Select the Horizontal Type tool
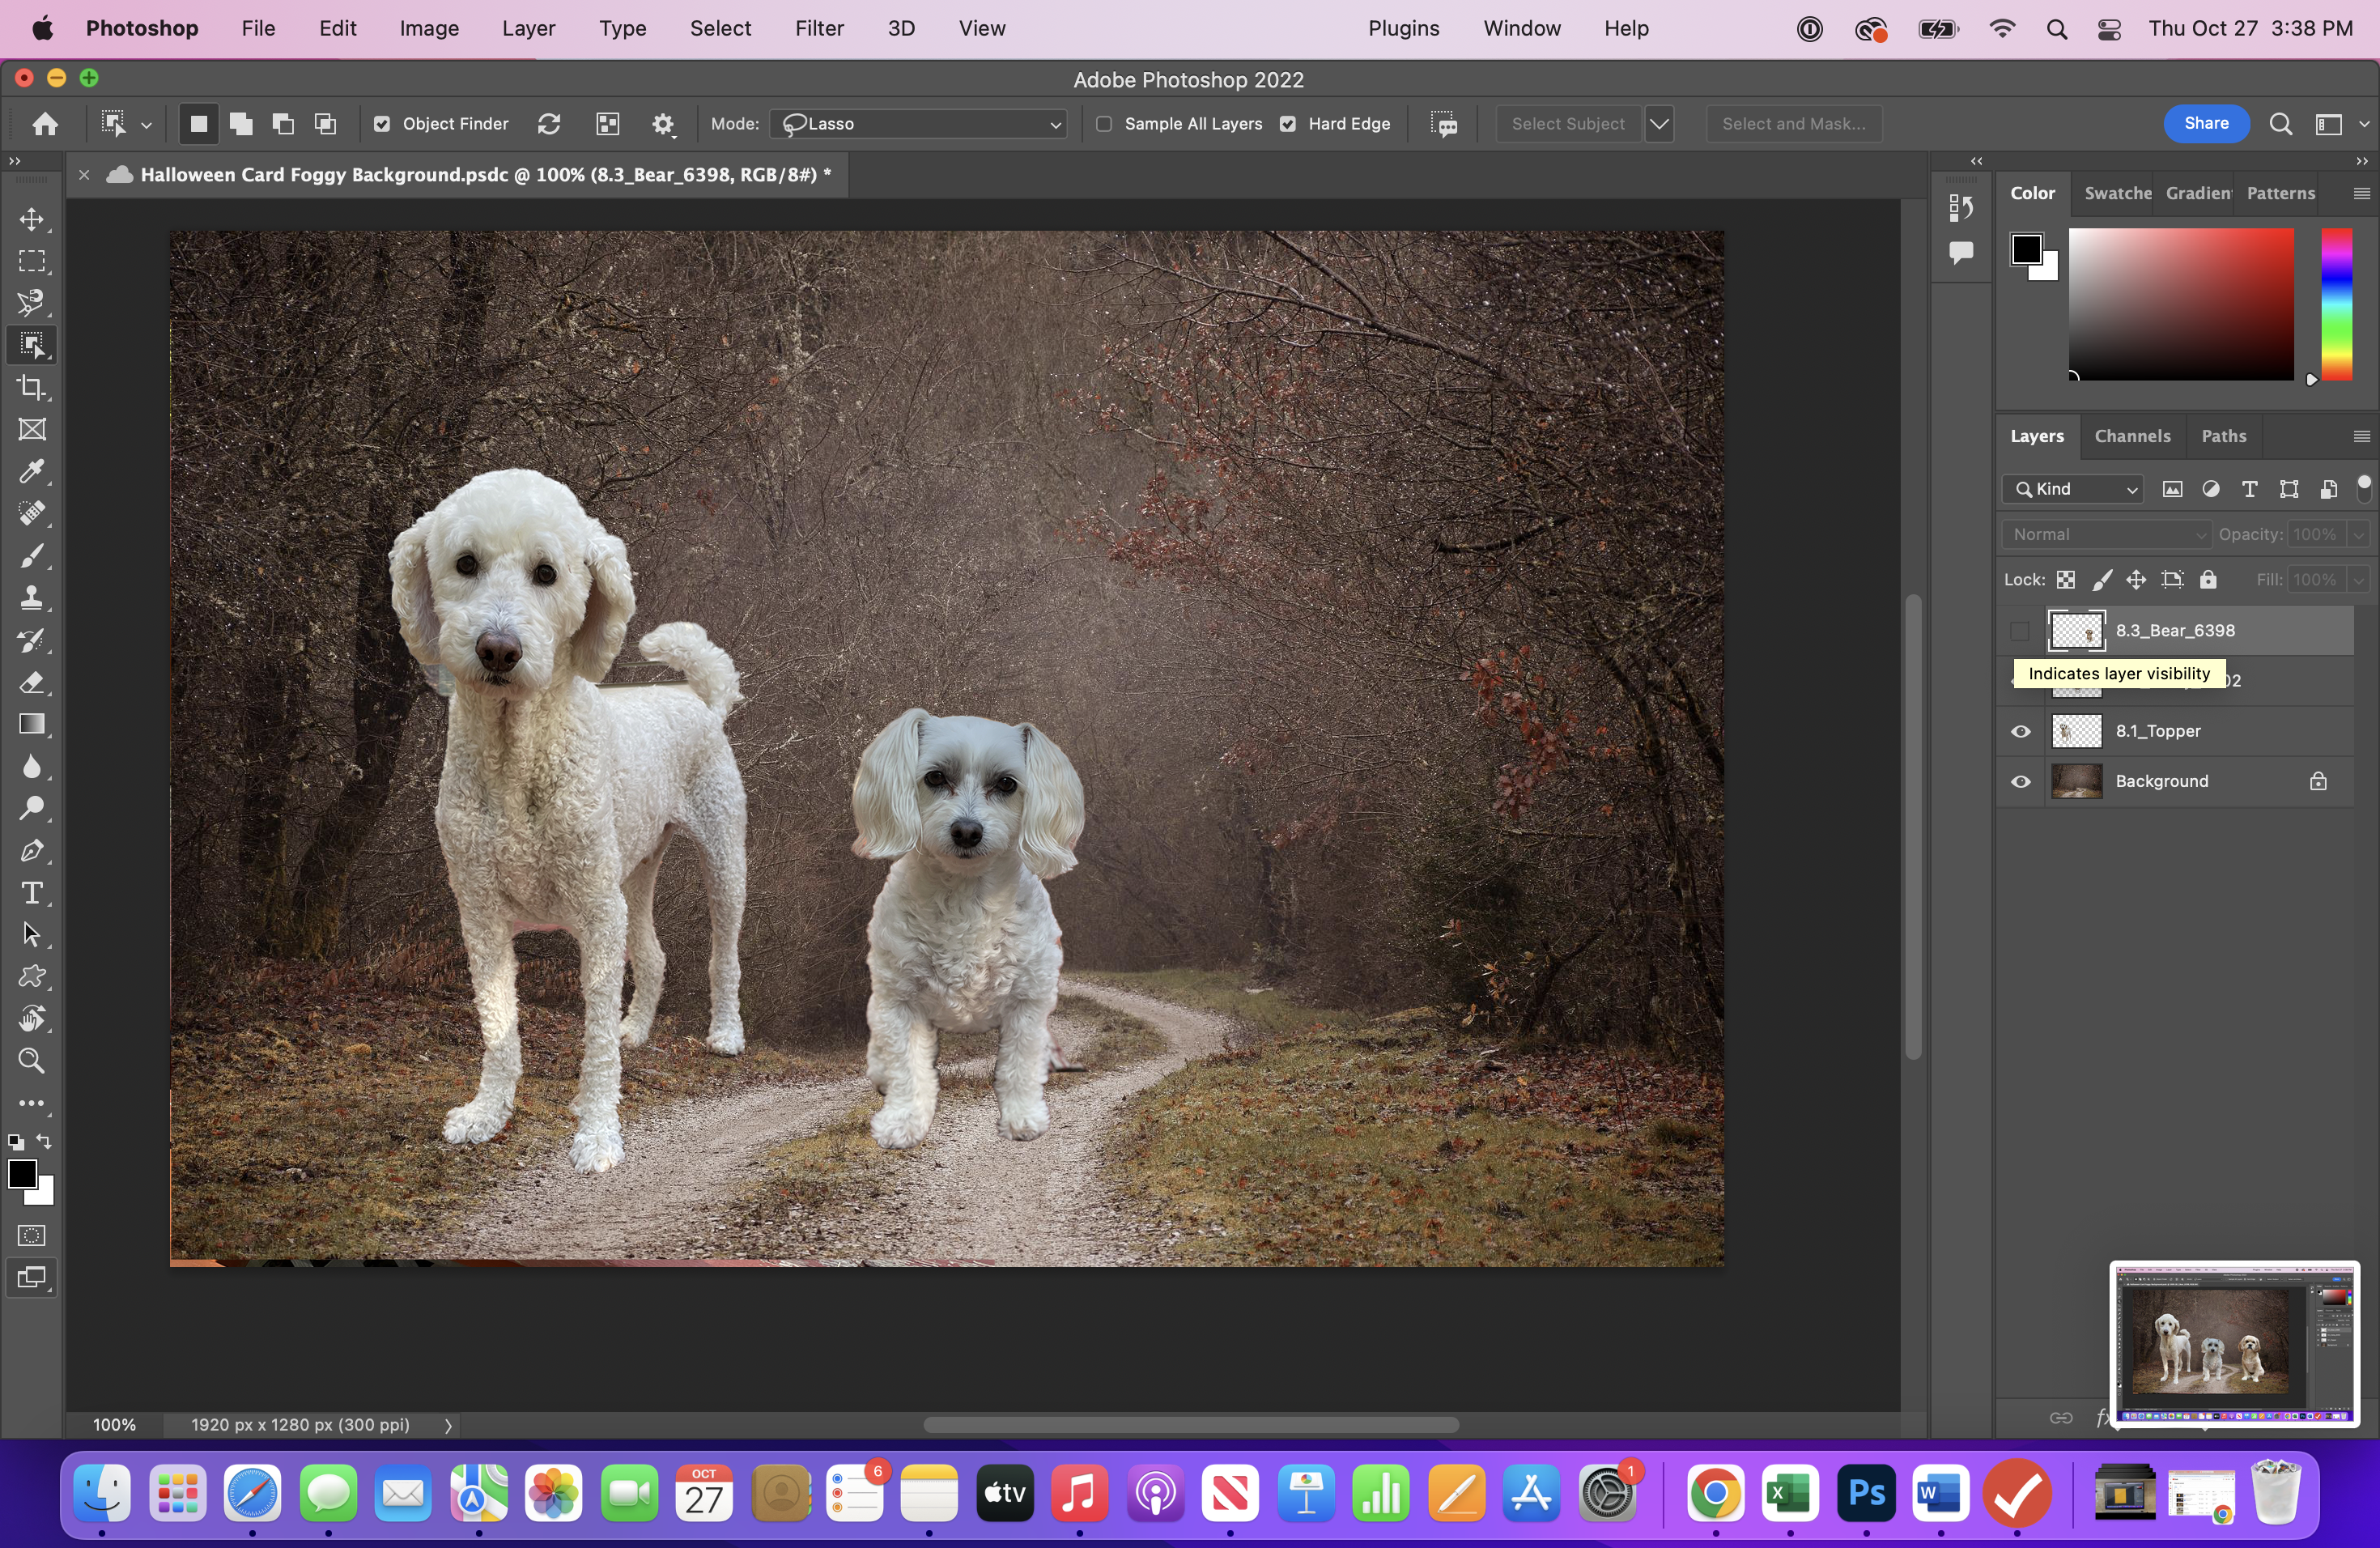This screenshot has width=2380, height=1548. coord(32,893)
